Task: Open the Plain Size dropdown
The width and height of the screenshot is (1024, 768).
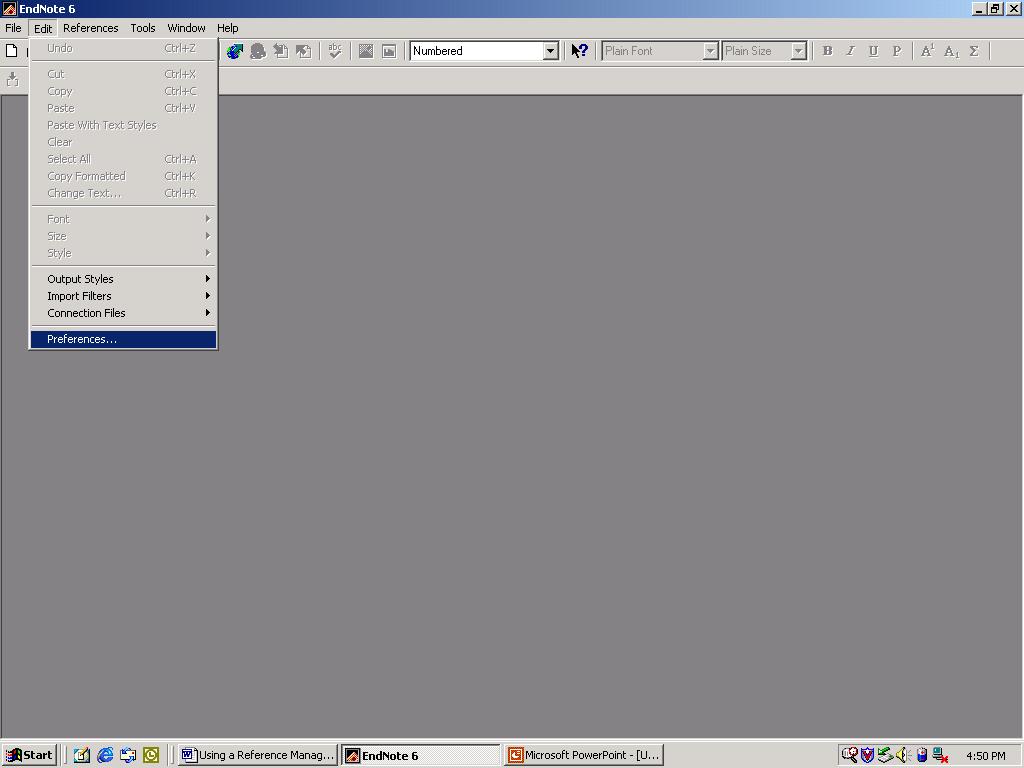Action: [798, 51]
